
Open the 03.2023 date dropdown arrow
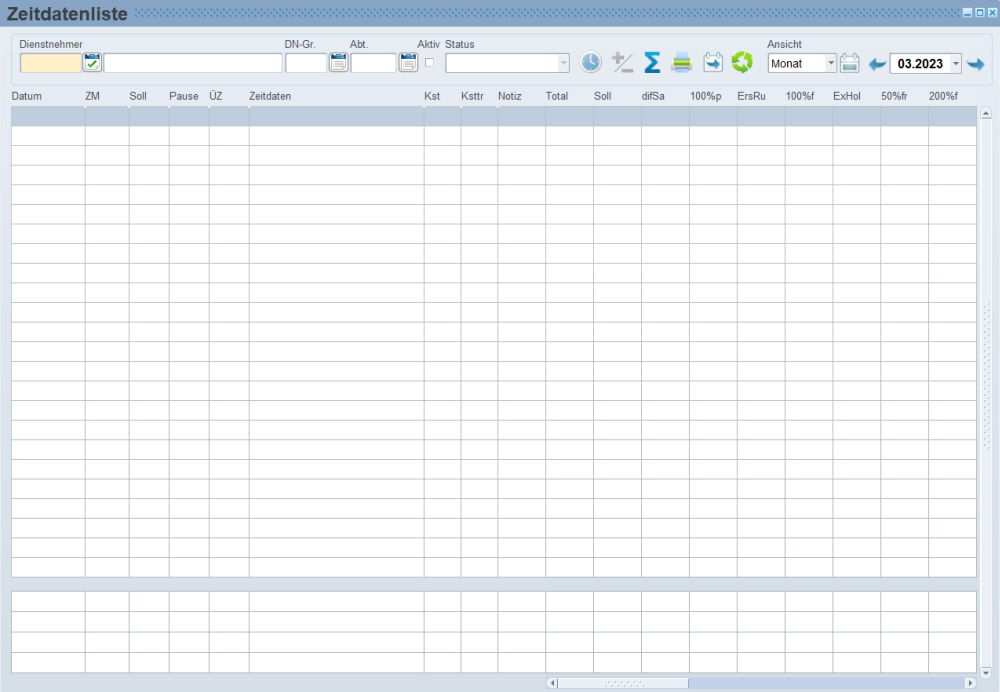point(955,64)
